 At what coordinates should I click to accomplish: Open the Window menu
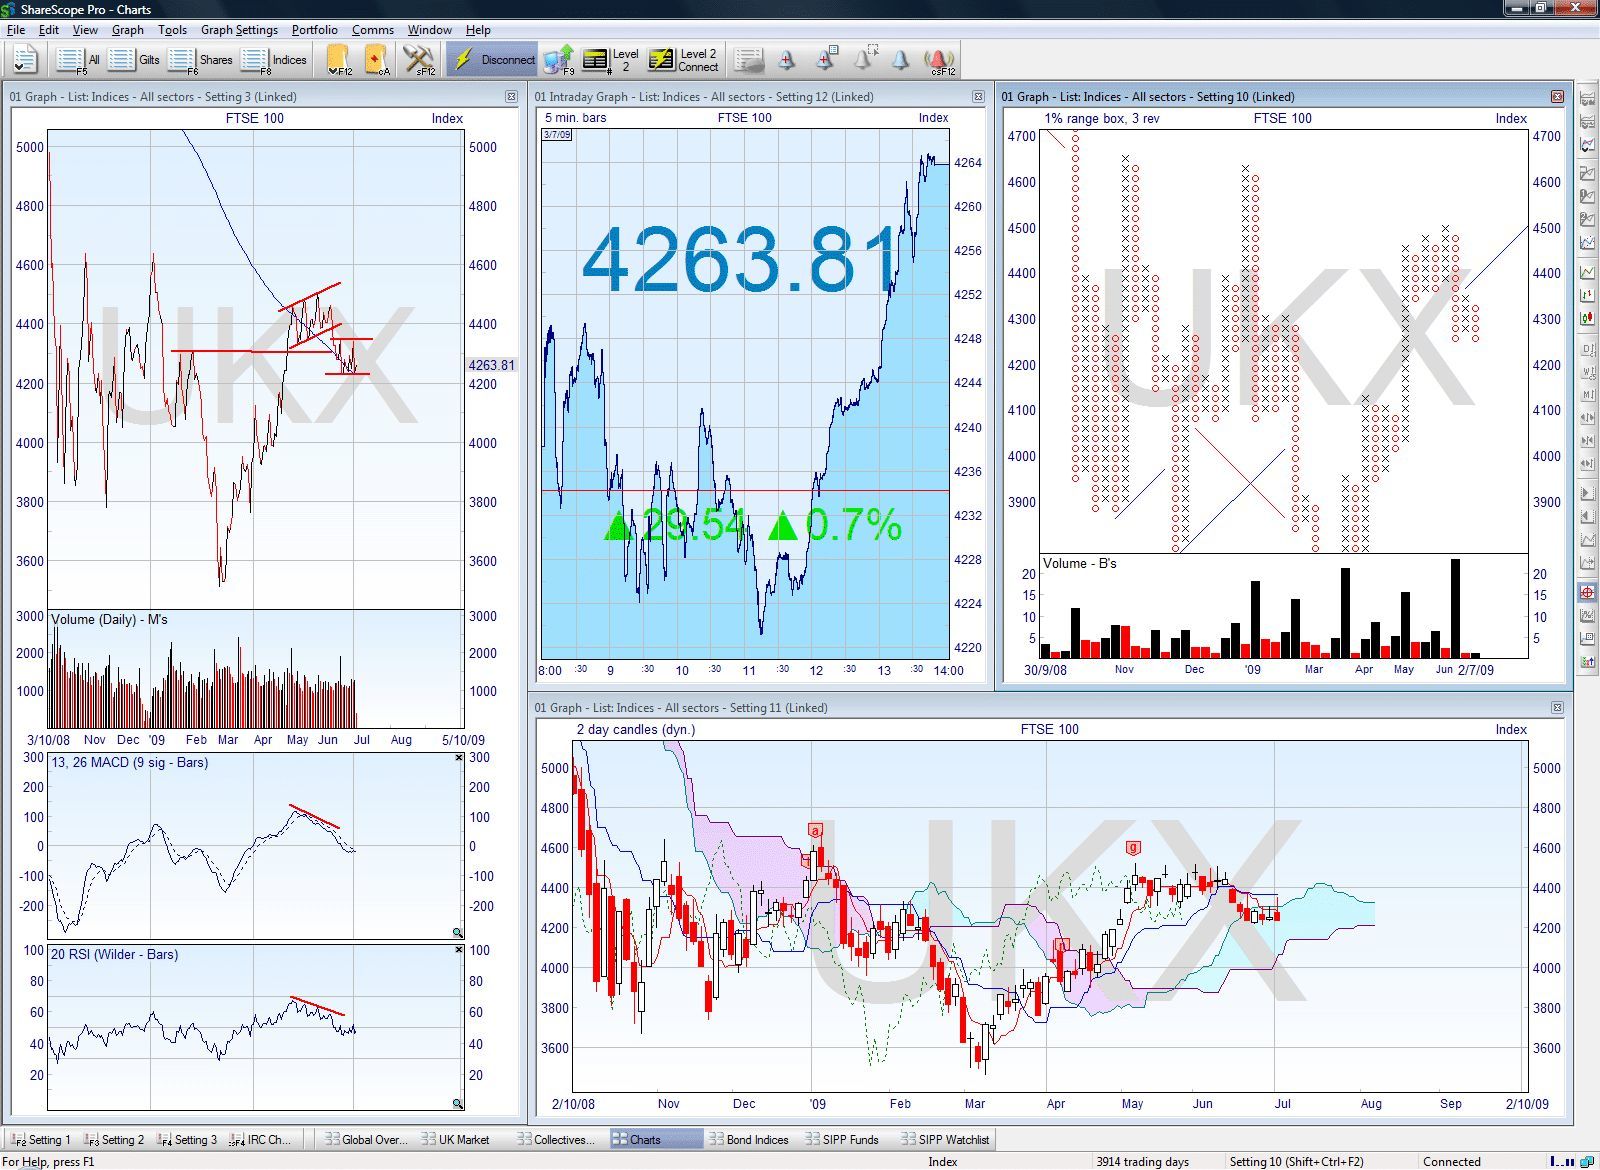(430, 30)
